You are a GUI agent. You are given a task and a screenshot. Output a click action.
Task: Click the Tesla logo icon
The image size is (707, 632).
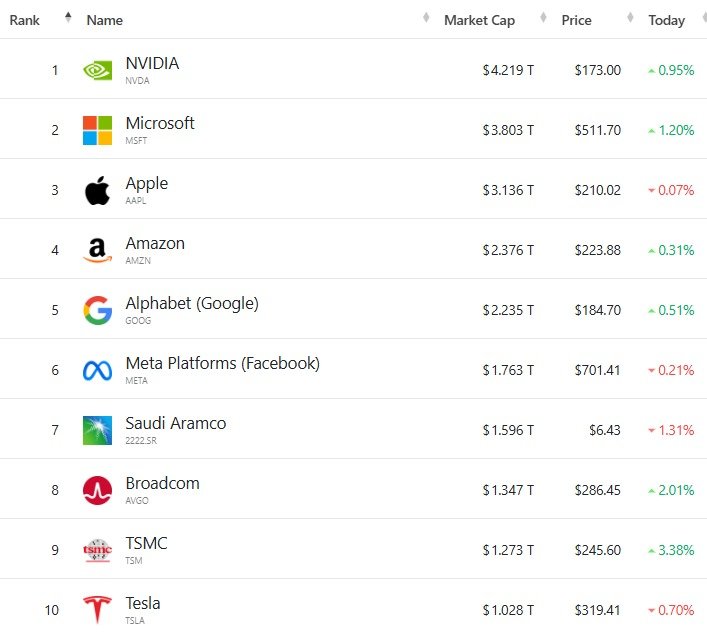[97, 609]
